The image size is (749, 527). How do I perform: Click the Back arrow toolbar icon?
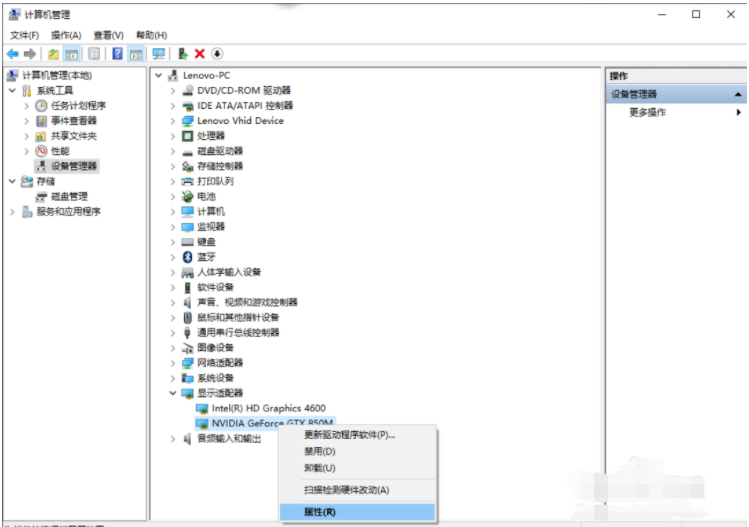(x=12, y=53)
